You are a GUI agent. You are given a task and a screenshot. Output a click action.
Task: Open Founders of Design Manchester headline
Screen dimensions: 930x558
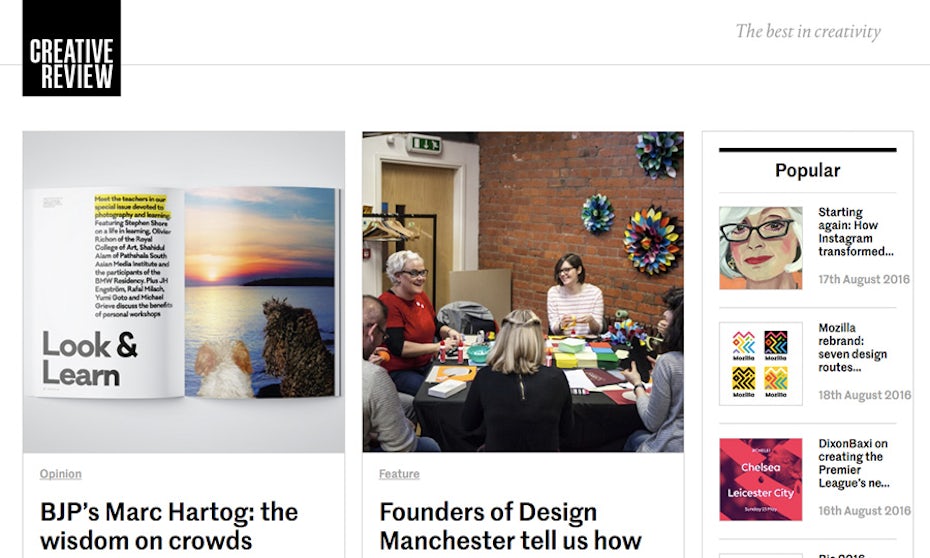point(510,526)
